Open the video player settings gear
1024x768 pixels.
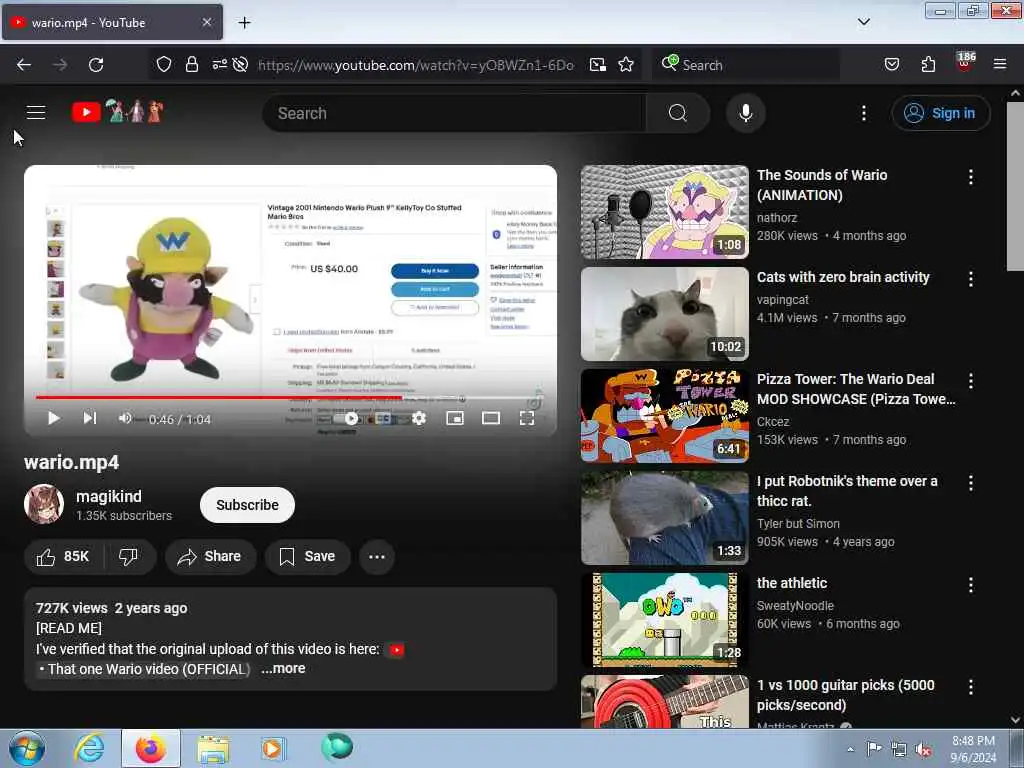point(419,418)
